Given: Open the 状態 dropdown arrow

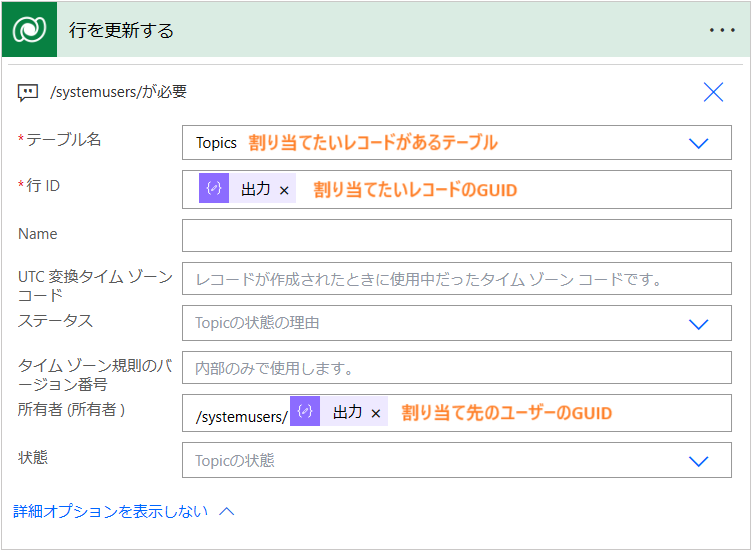Looking at the screenshot, I should pyautogui.click(x=699, y=461).
